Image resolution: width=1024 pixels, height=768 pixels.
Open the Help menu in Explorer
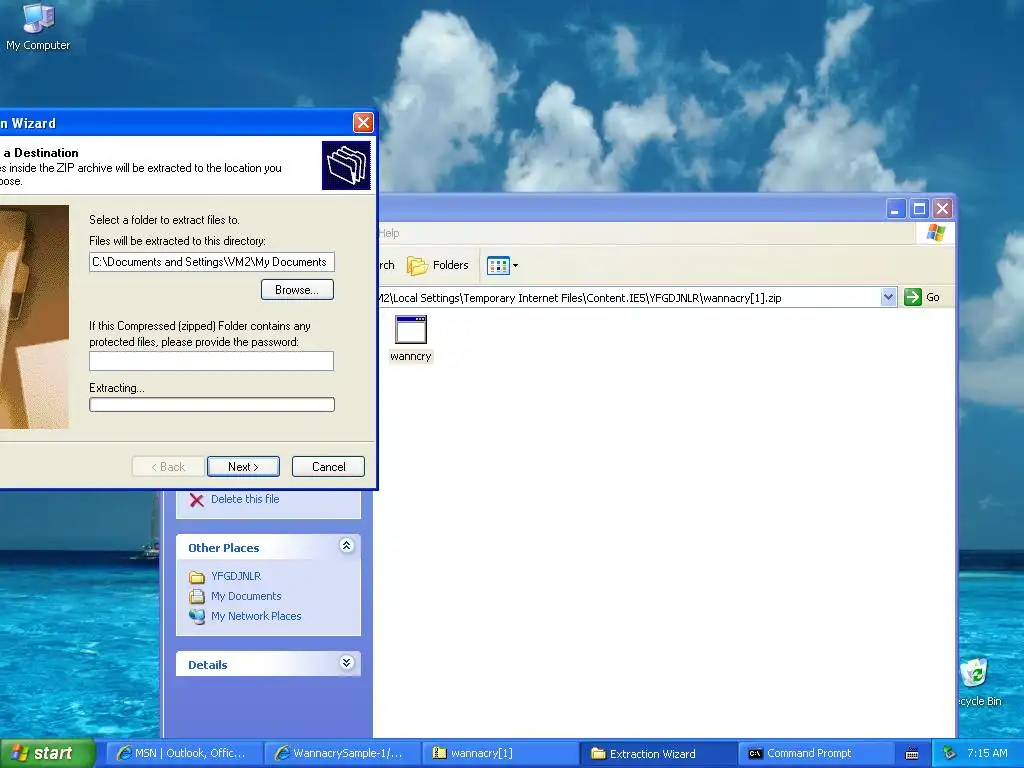pos(389,233)
